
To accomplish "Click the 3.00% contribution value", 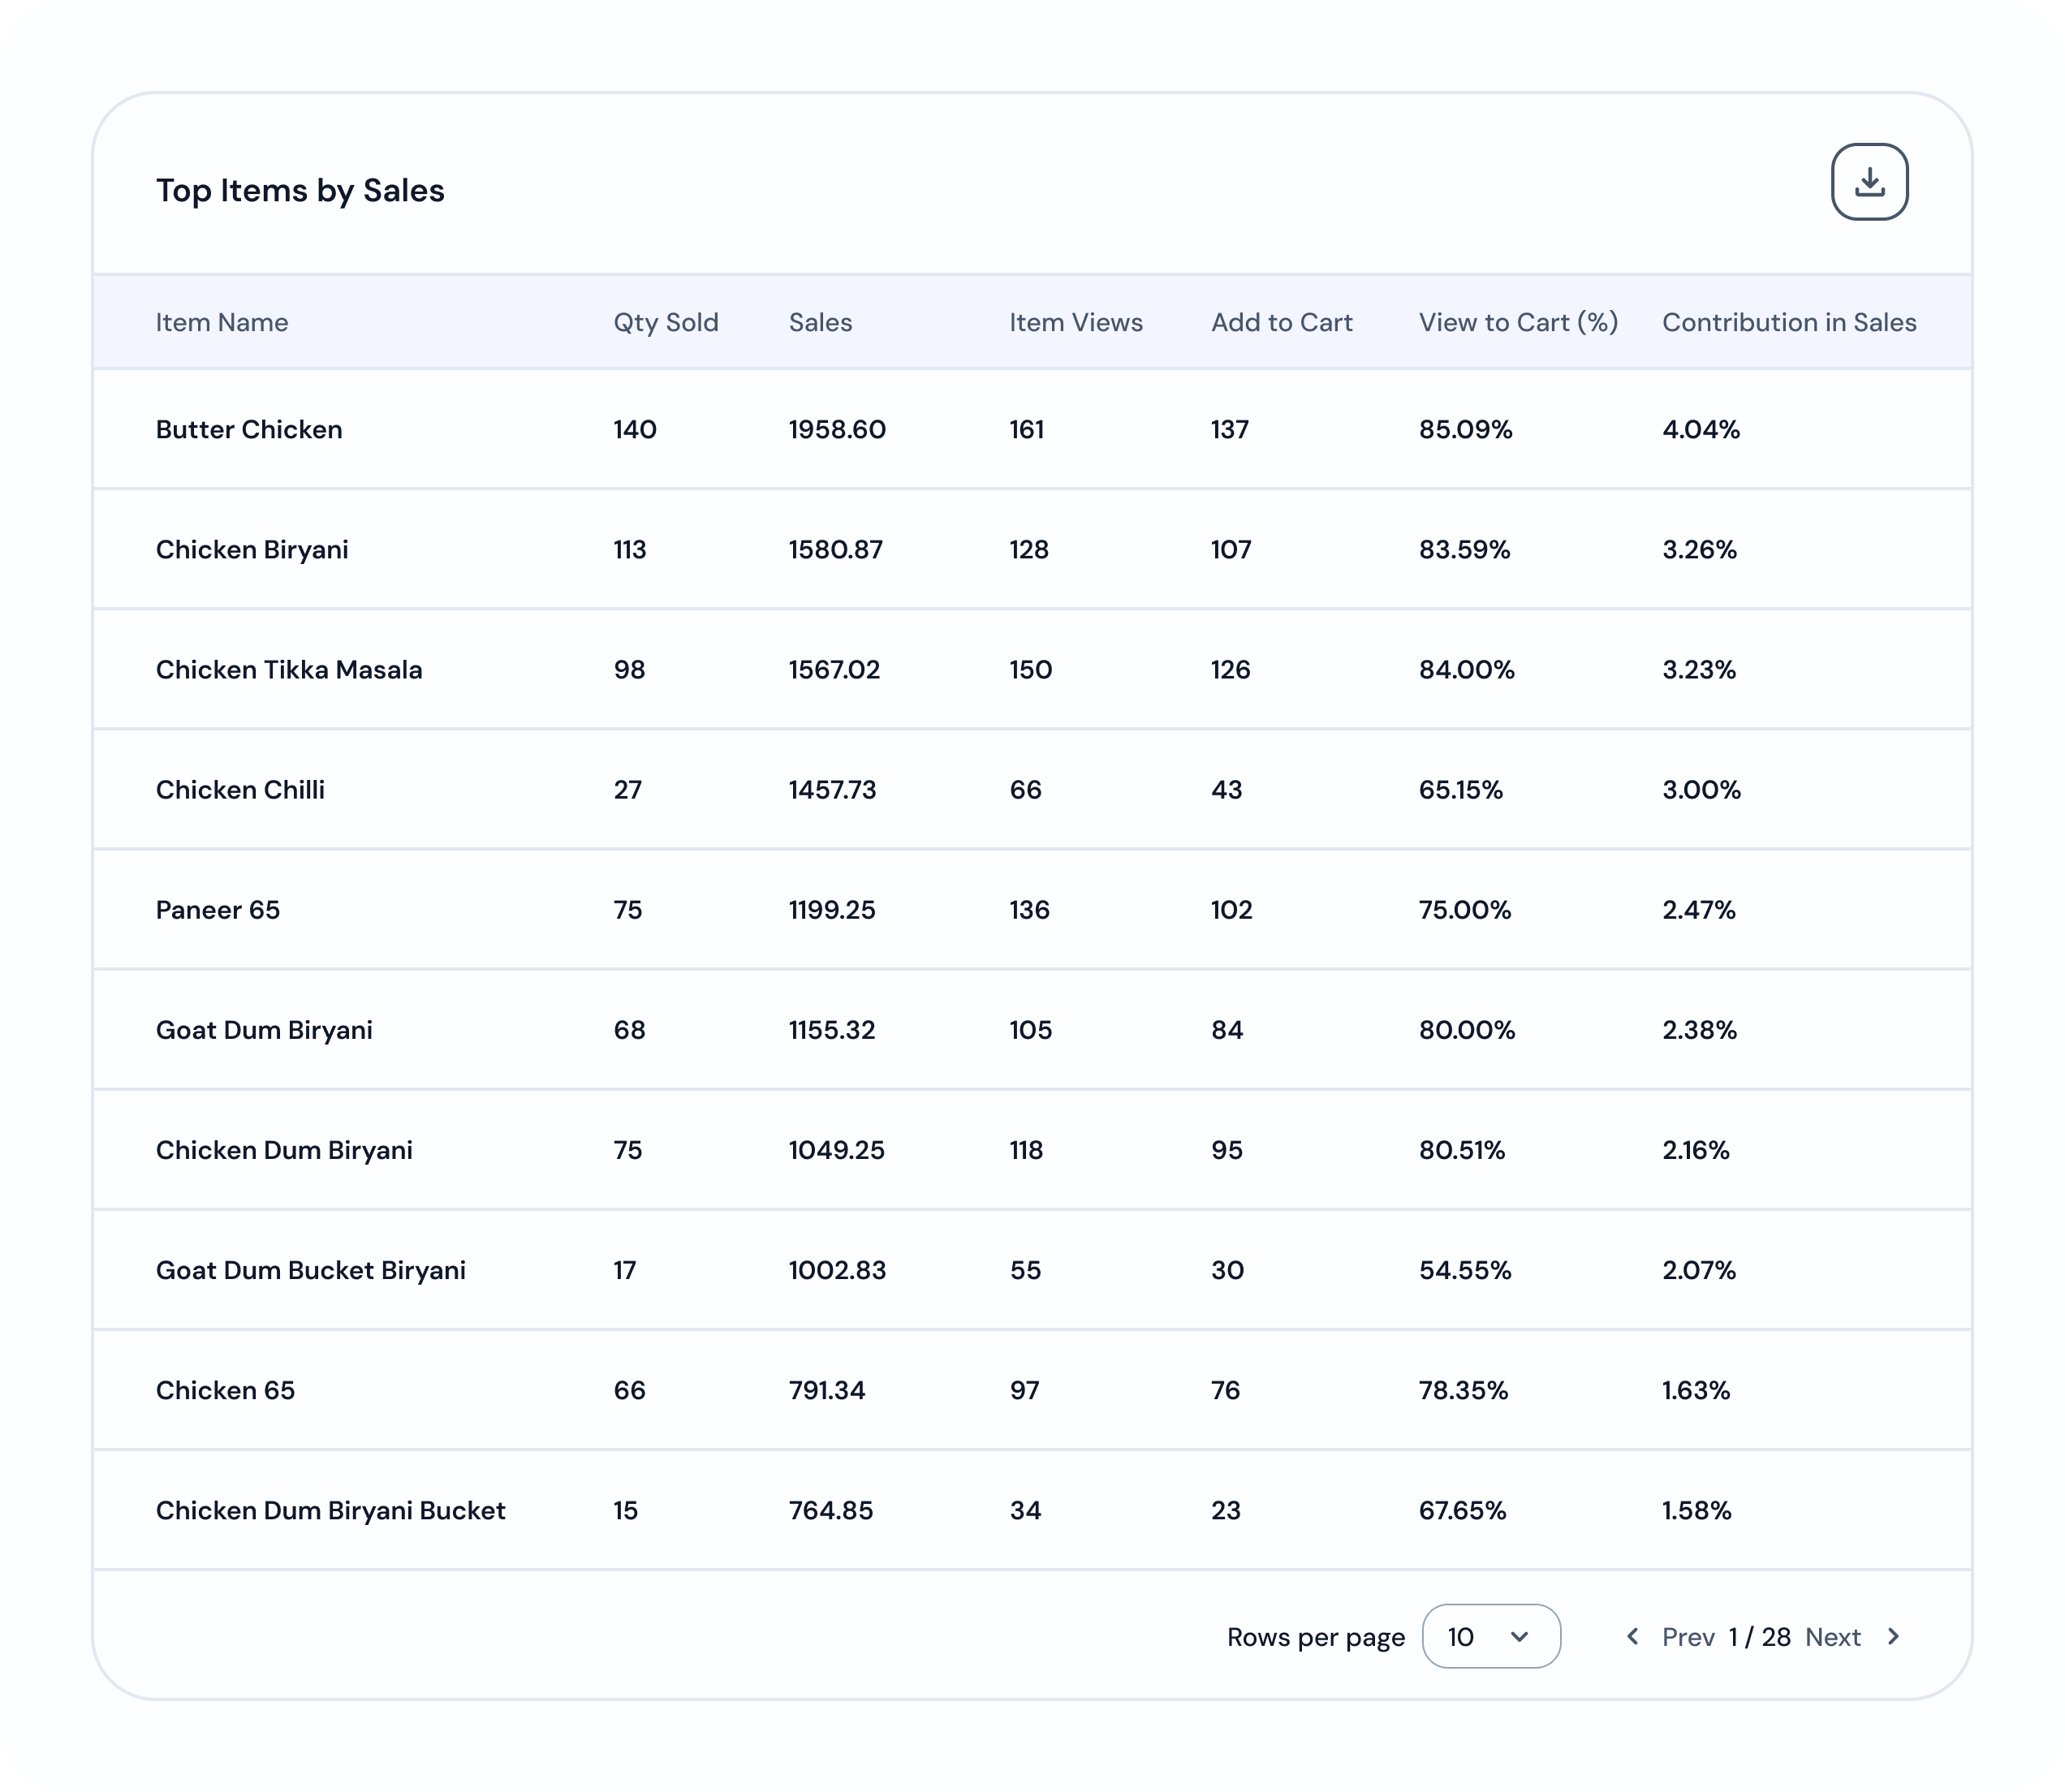I will click(1701, 789).
